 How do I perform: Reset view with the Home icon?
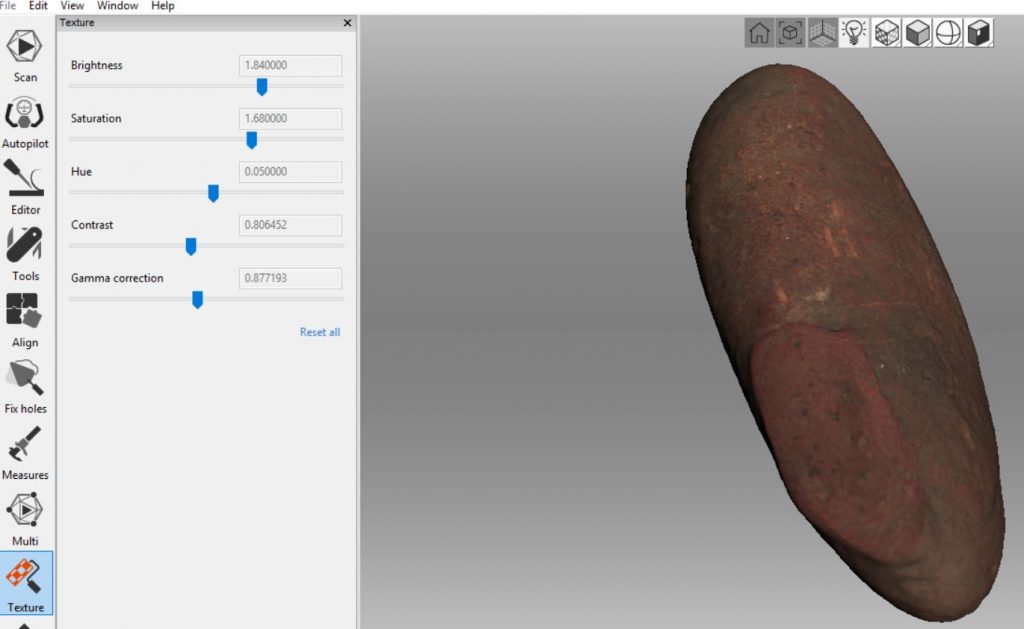click(759, 32)
